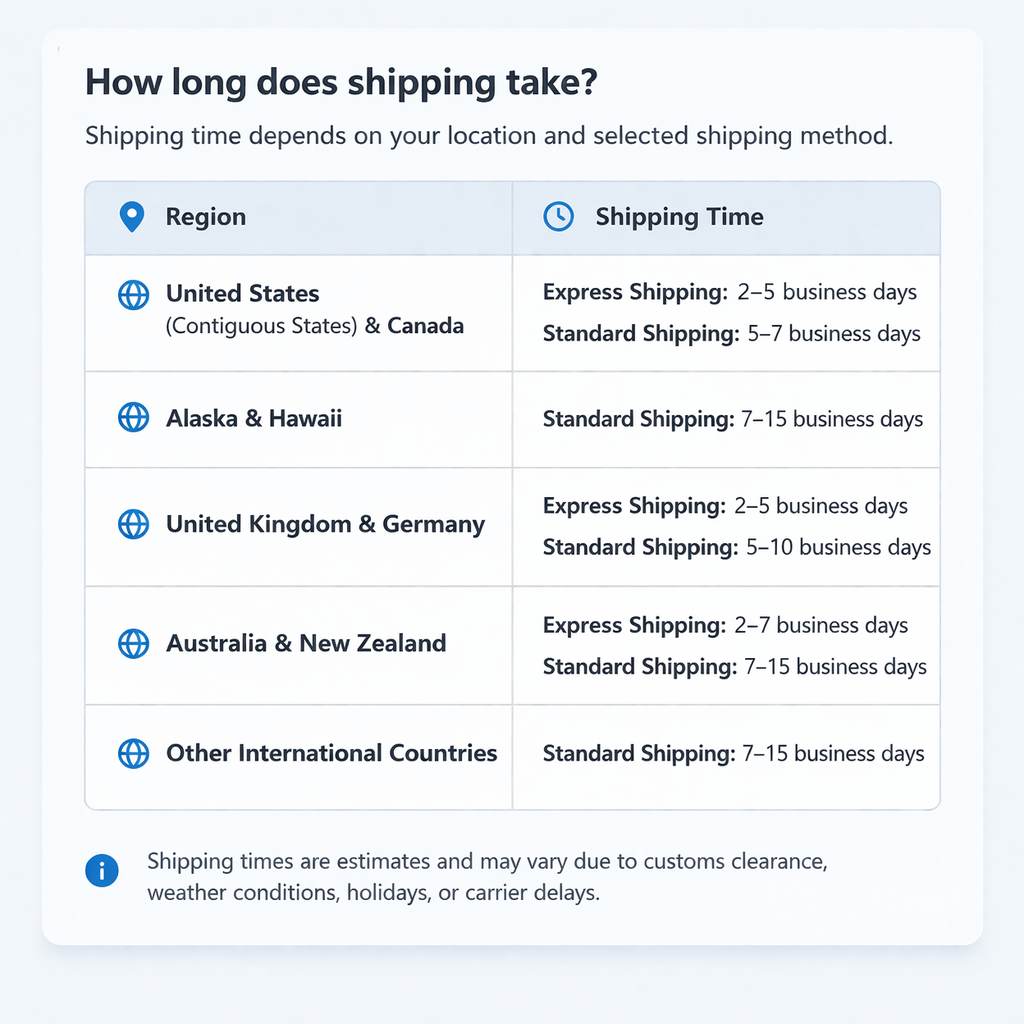Click the blue info icon near the footnote

click(x=102, y=871)
